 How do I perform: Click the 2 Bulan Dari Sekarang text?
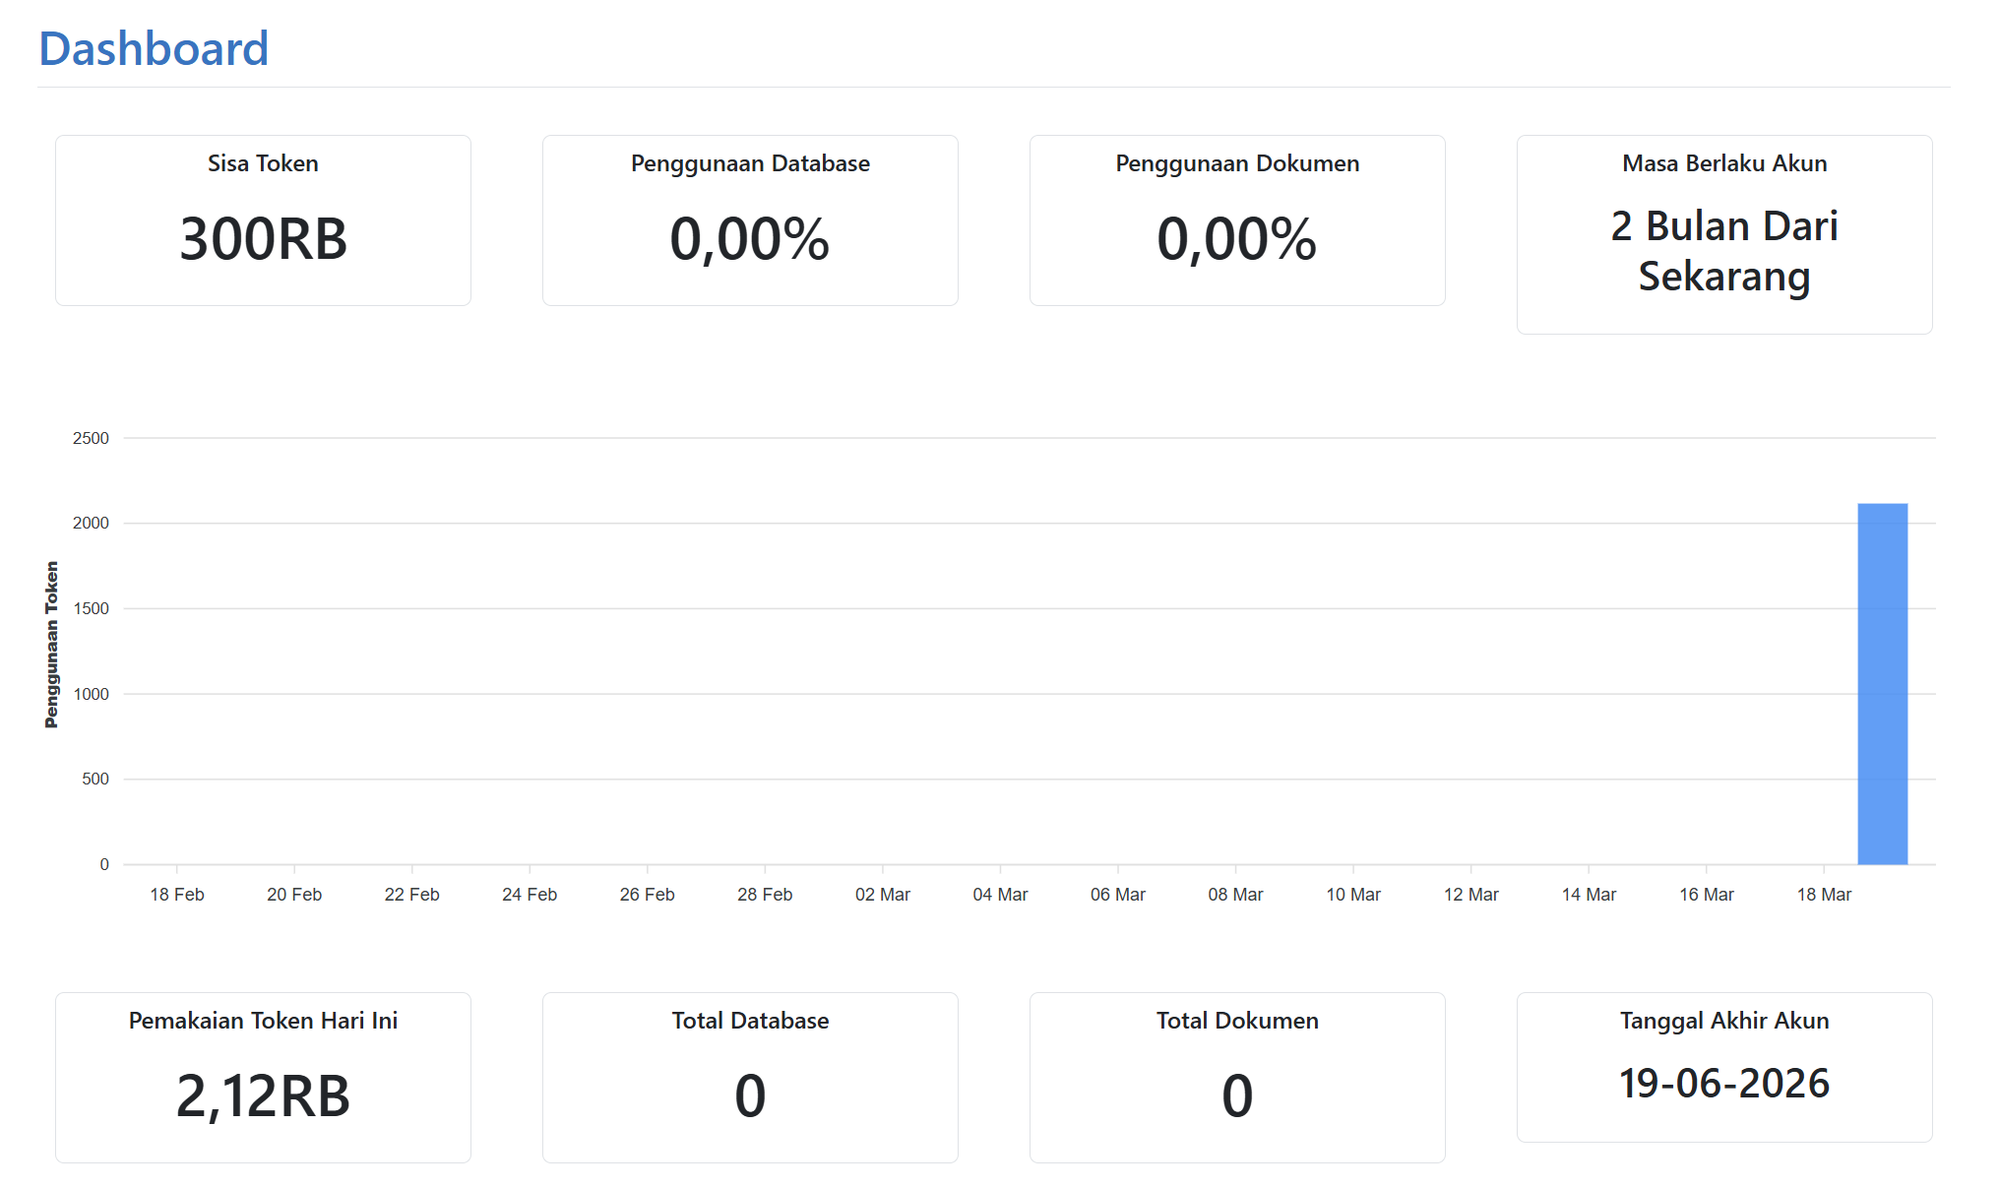click(x=1723, y=251)
